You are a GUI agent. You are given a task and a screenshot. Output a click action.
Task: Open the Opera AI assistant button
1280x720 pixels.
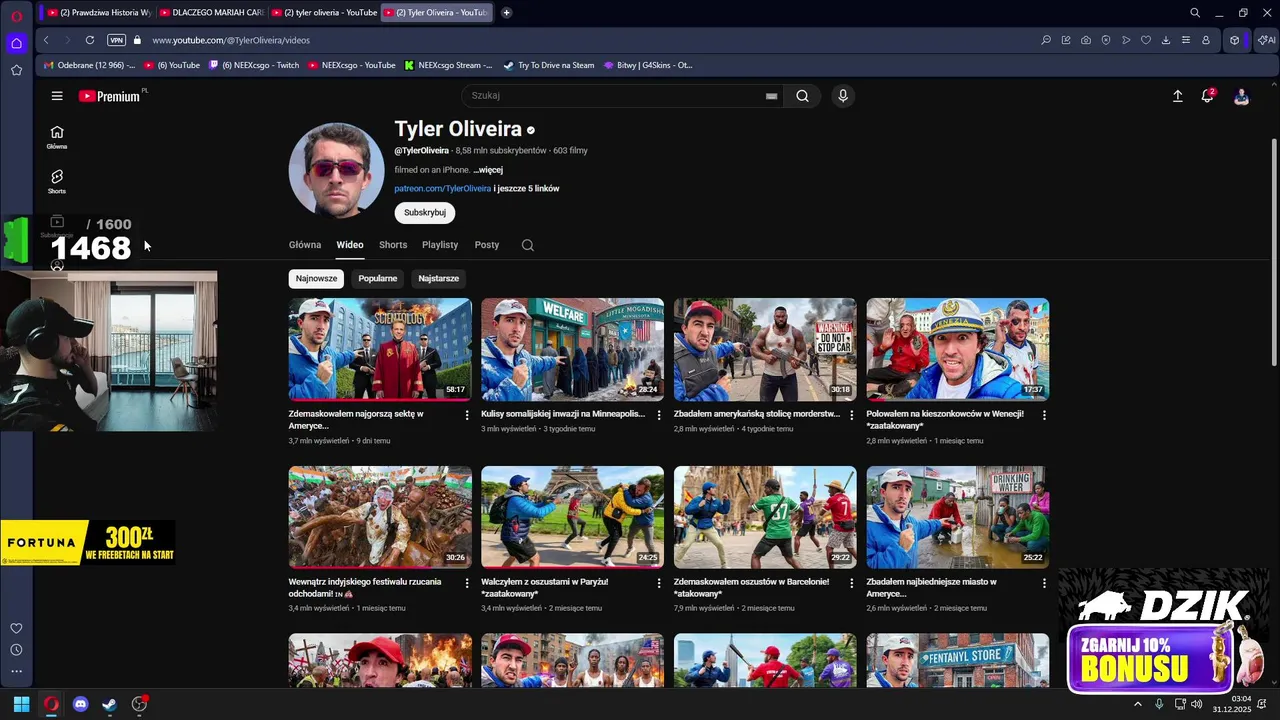coord(1266,40)
